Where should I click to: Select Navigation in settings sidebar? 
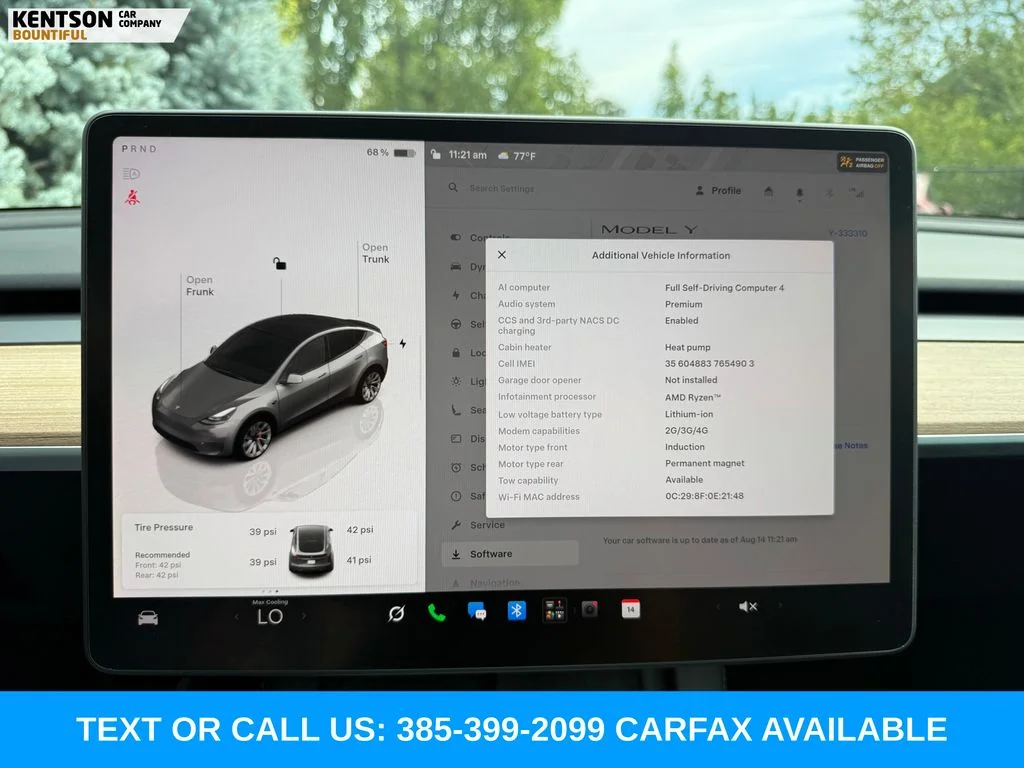[486, 583]
